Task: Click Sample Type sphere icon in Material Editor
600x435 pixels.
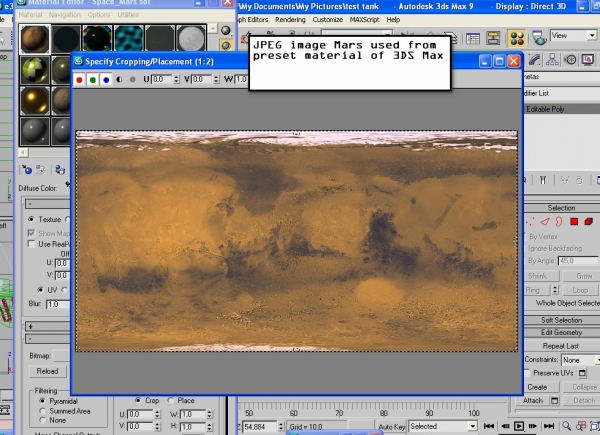Action: [226, 30]
